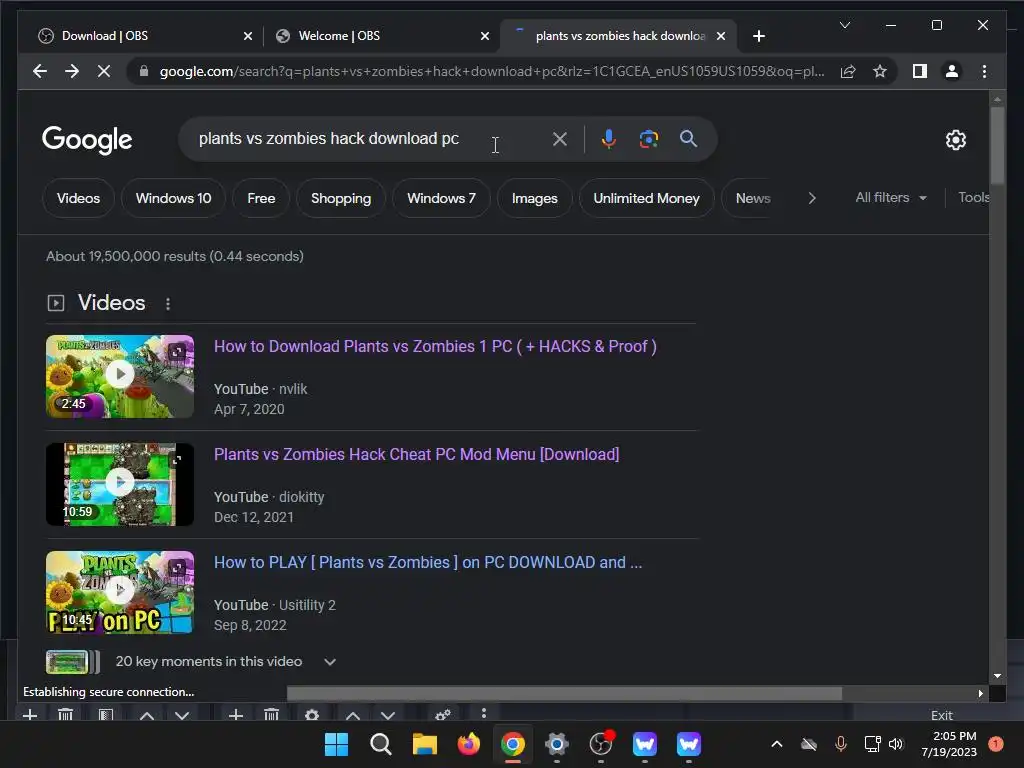This screenshot has width=1024, height=768.
Task: Apply the Windows 10 filter chip
Action: tap(173, 198)
